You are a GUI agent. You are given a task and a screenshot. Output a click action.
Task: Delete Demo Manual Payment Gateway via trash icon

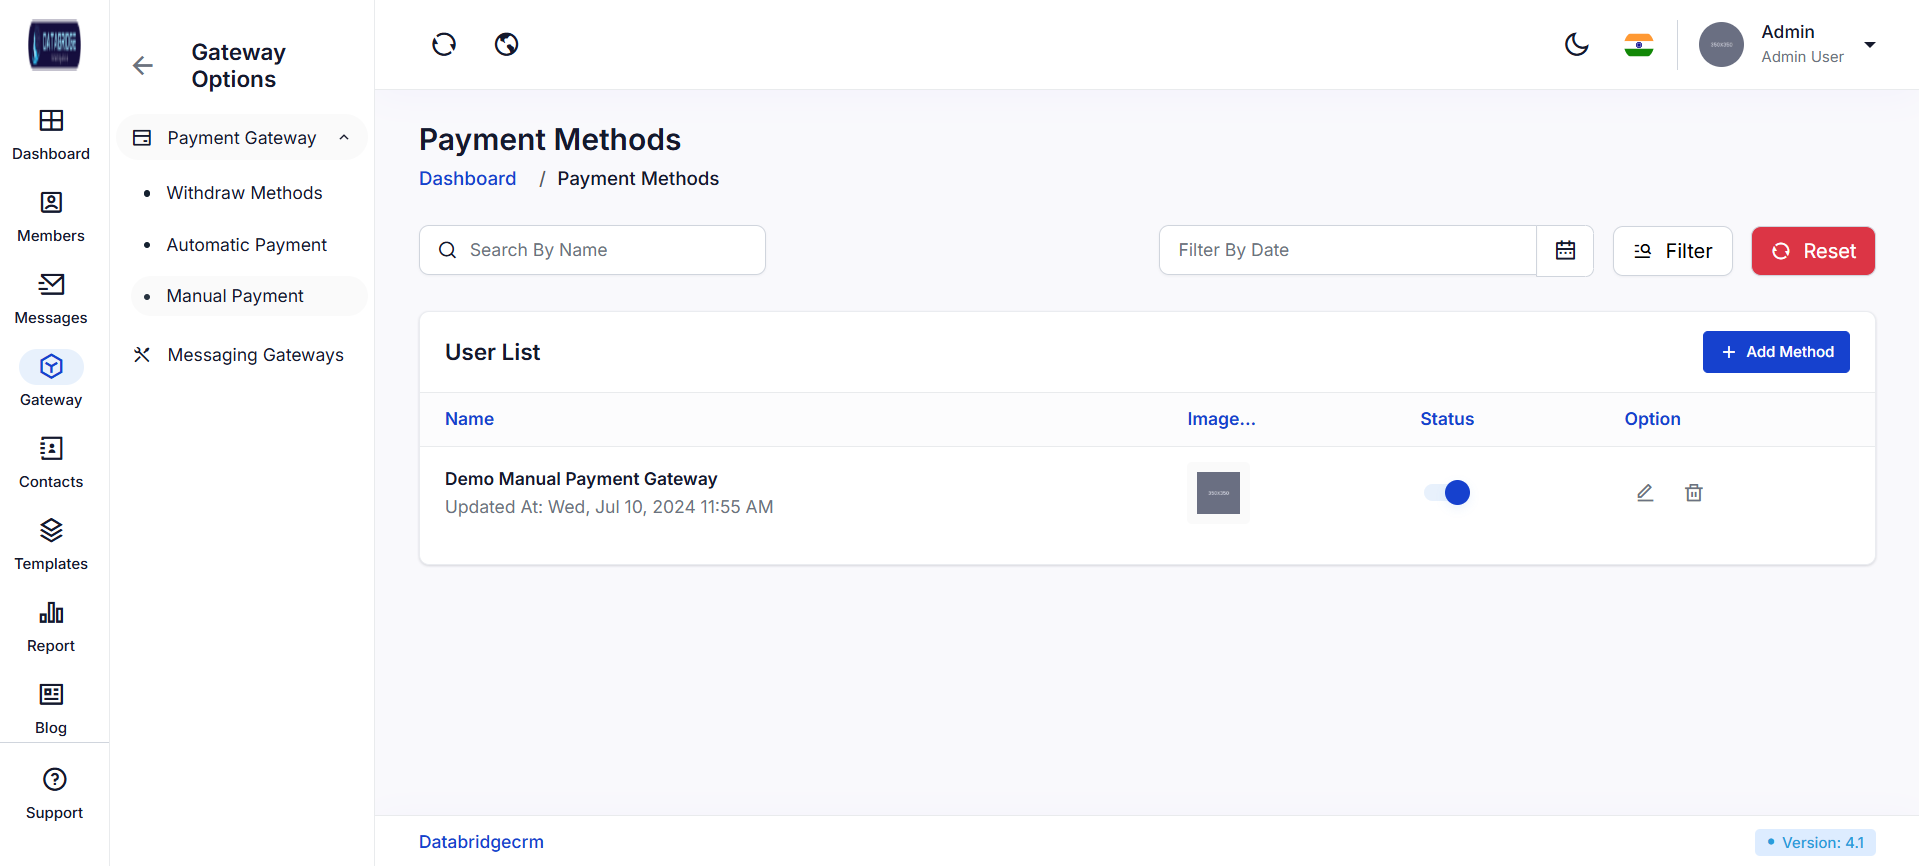point(1693,492)
